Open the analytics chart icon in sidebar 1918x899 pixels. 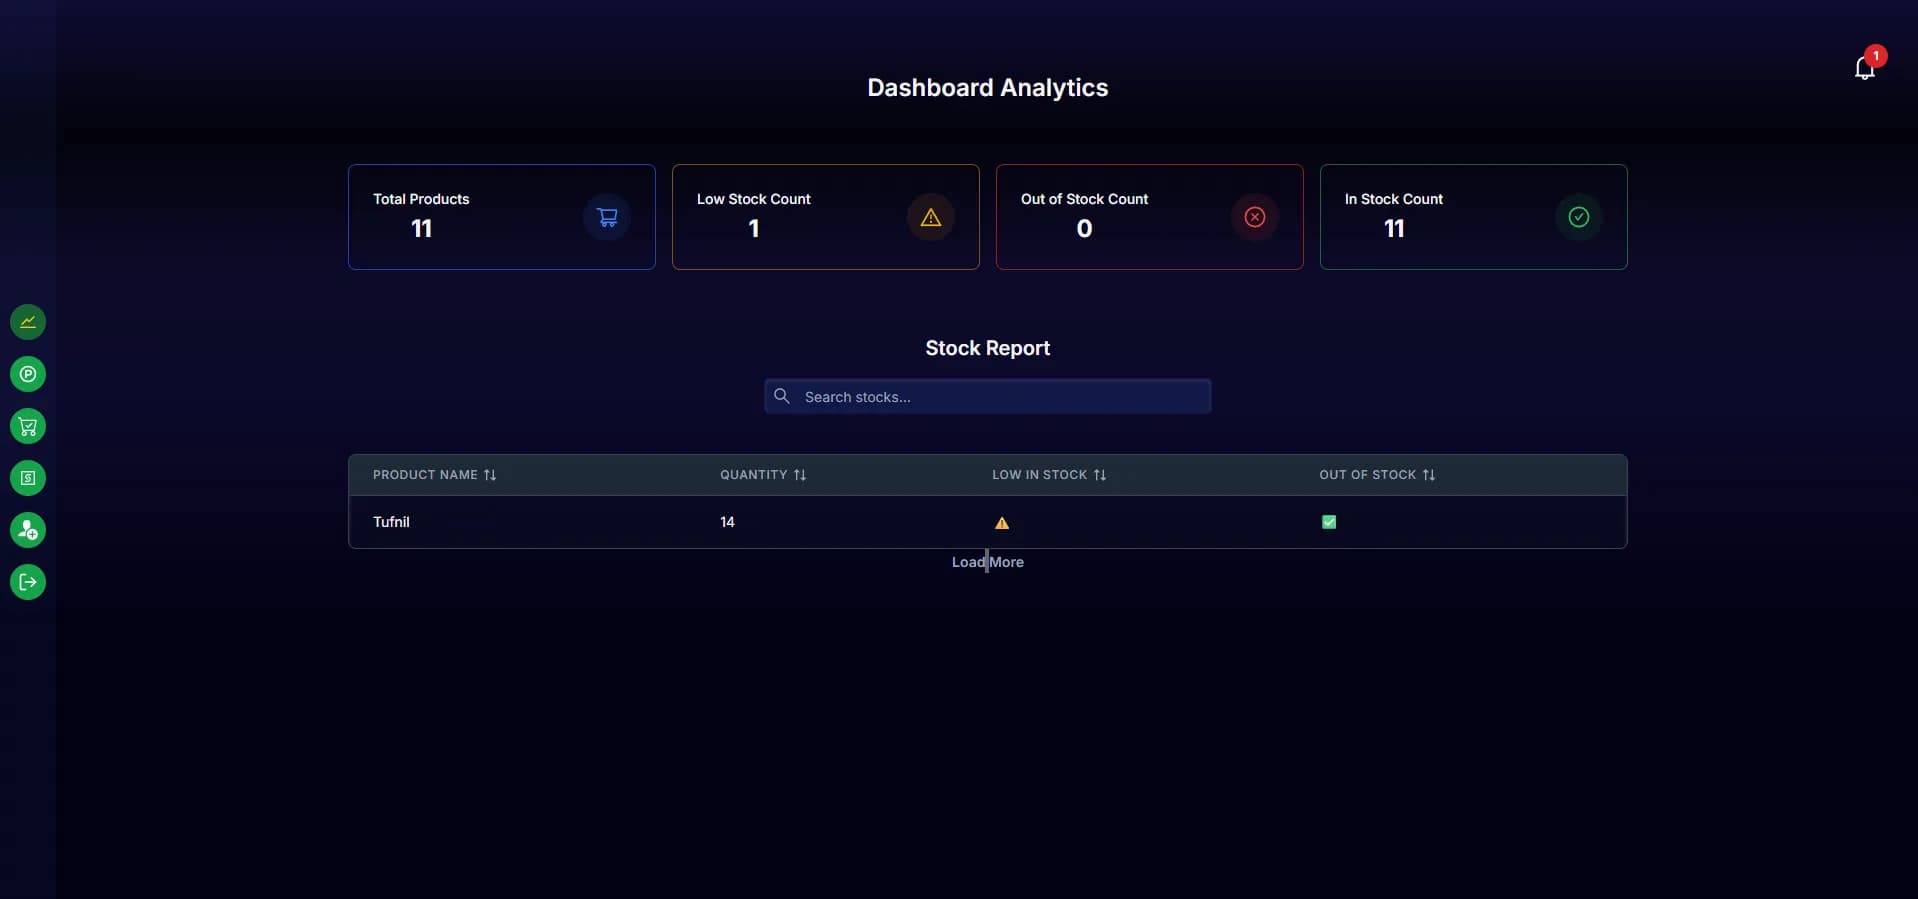click(x=28, y=322)
